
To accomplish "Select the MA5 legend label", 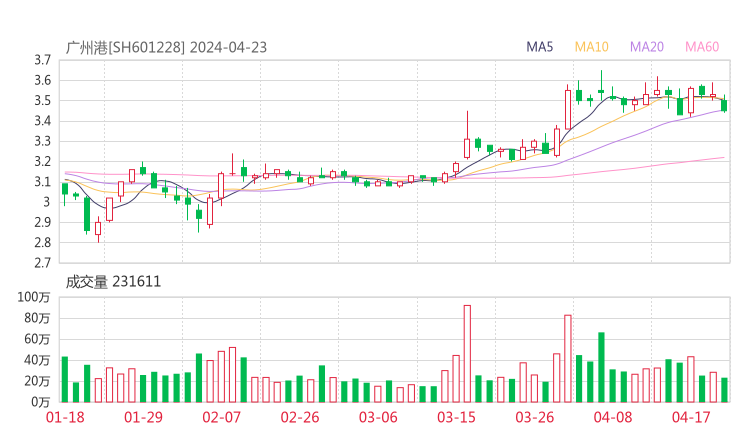I will click(539, 47).
